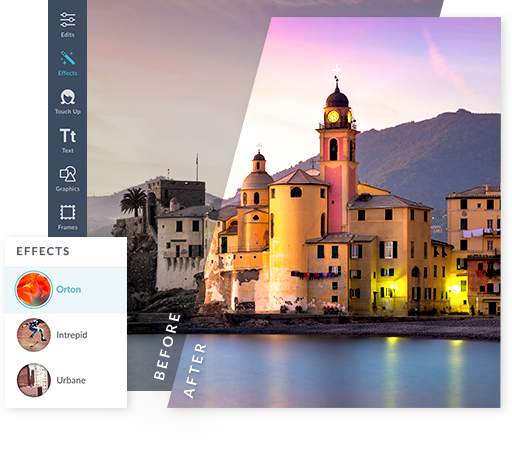Click the Touch Up label in sidebar
Screen dimensions: 512x450
(68, 112)
